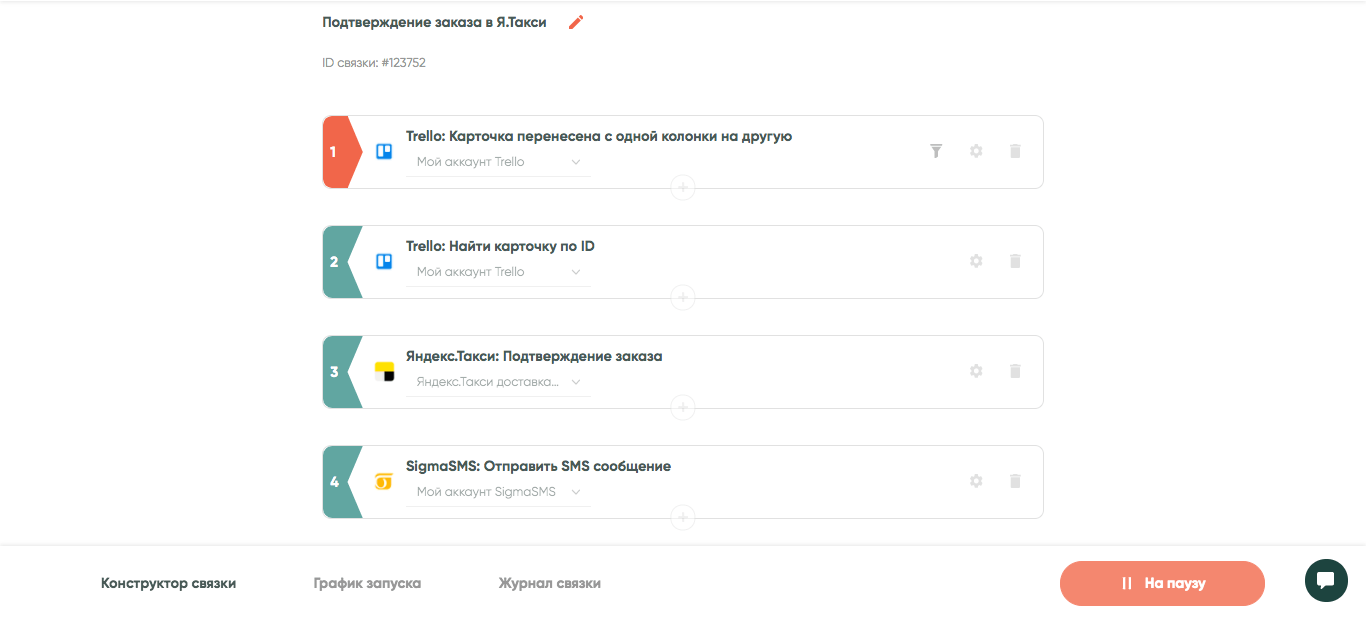Add a step after Яндекс.Такси step with plus
Viewport: 1366px width, 620px height.
[x=683, y=407]
